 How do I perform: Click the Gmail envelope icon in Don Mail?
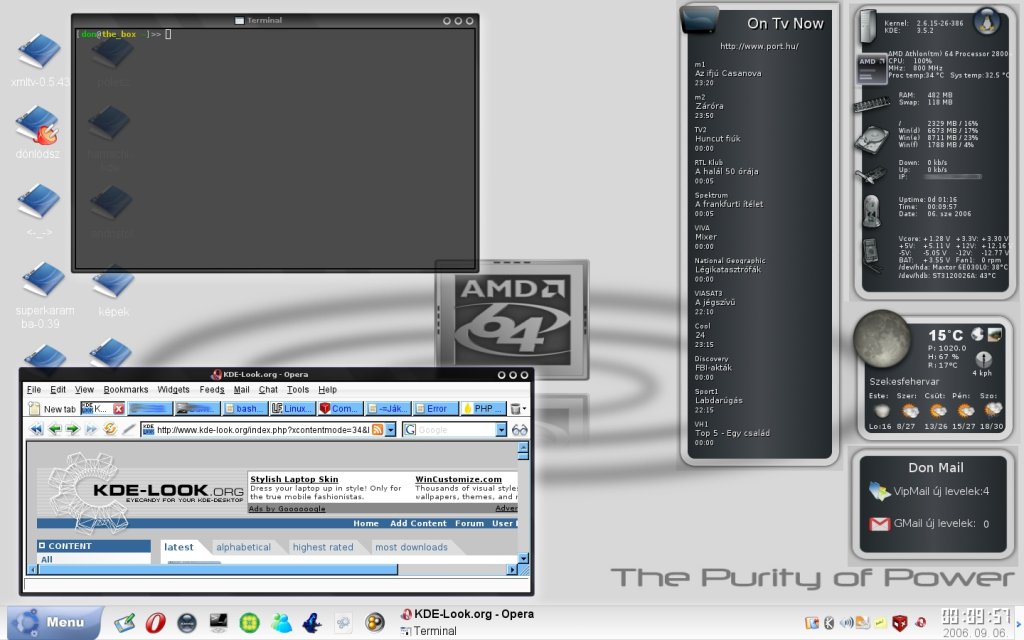click(x=880, y=524)
